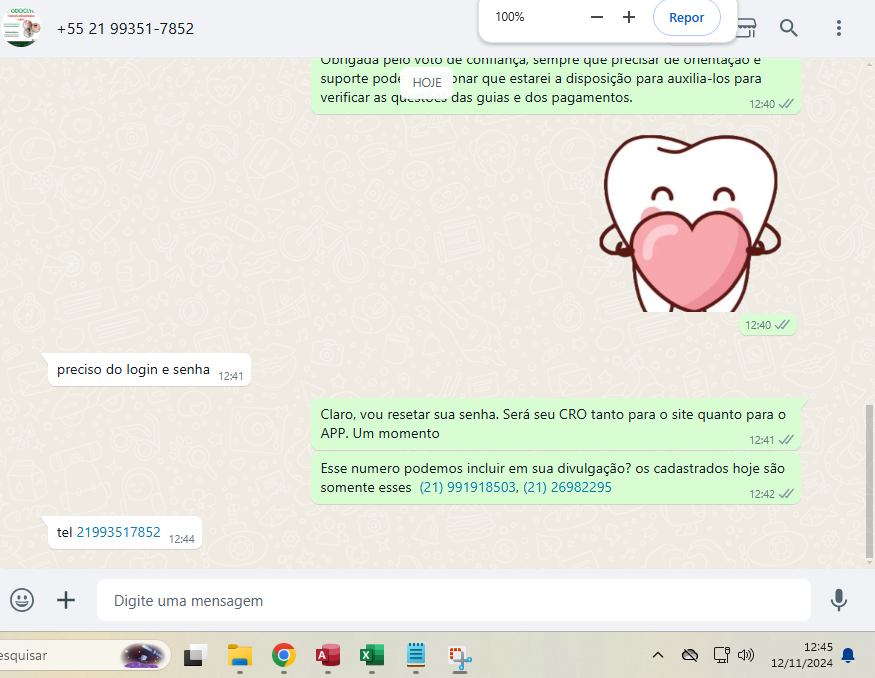
Task: Search within the conversation
Action: [x=789, y=28]
